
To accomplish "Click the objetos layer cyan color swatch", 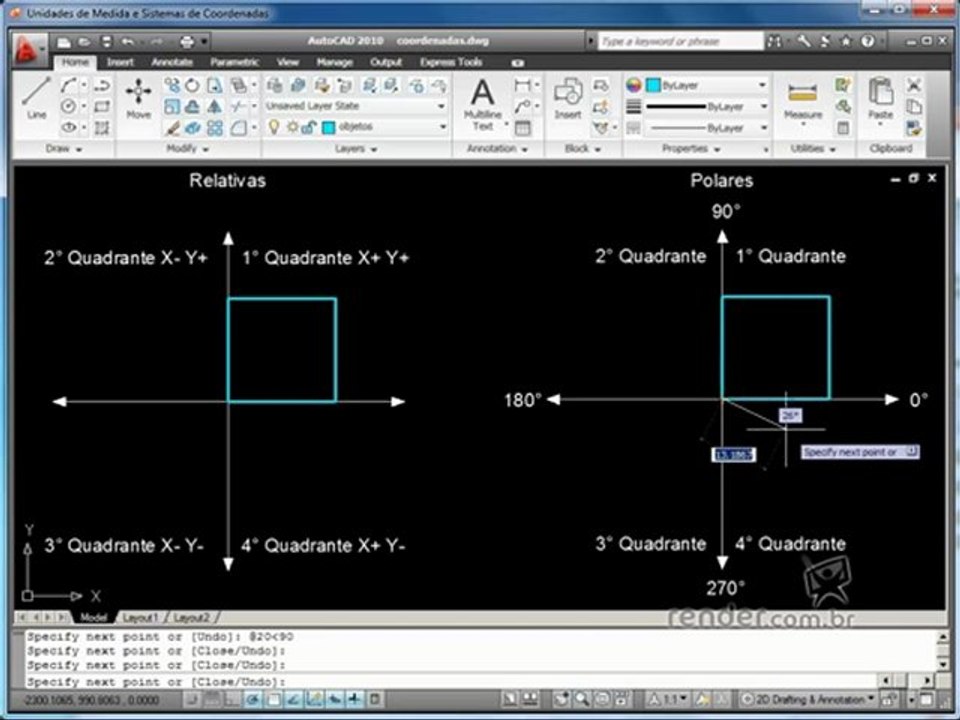I will 329,127.
